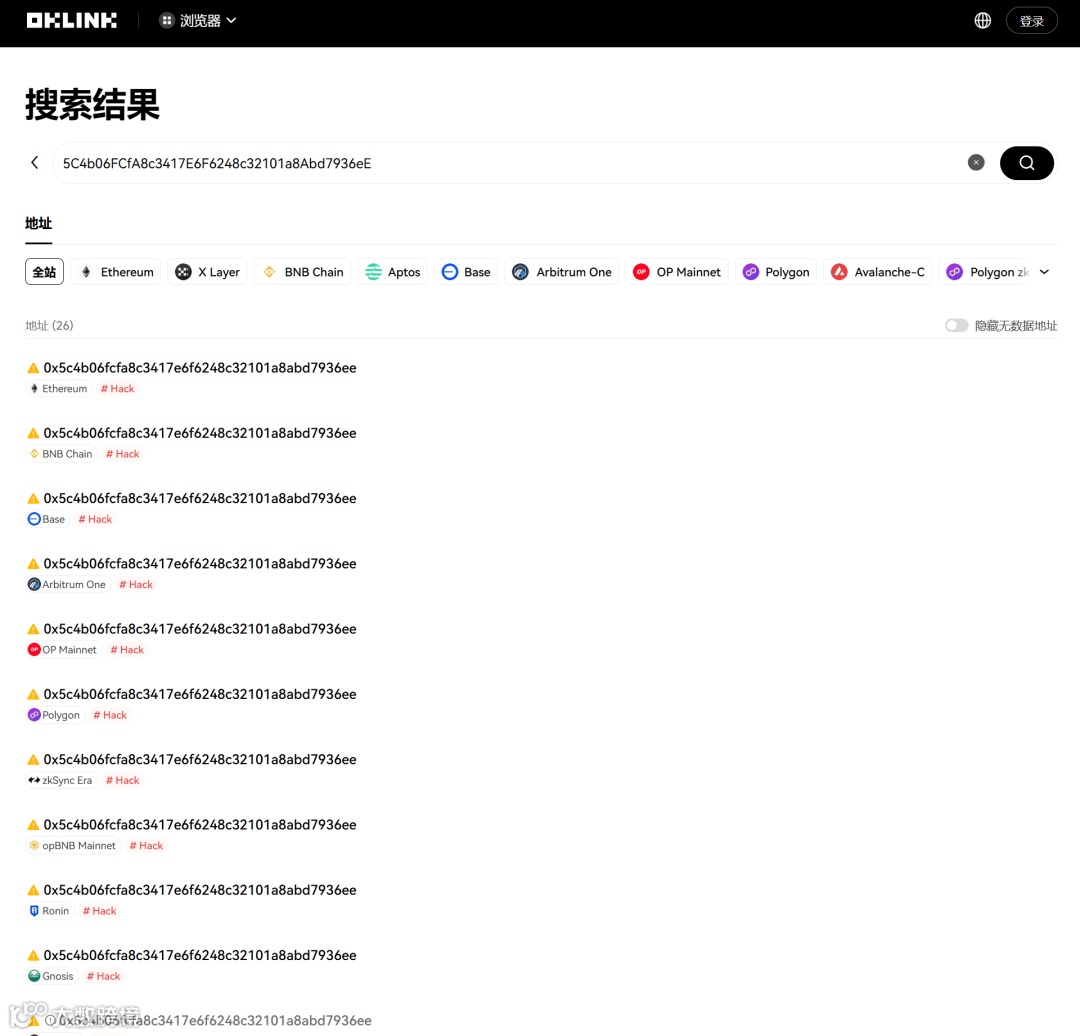The image size is (1080, 1036).
Task: Clear the search field with X
Action: click(975, 163)
